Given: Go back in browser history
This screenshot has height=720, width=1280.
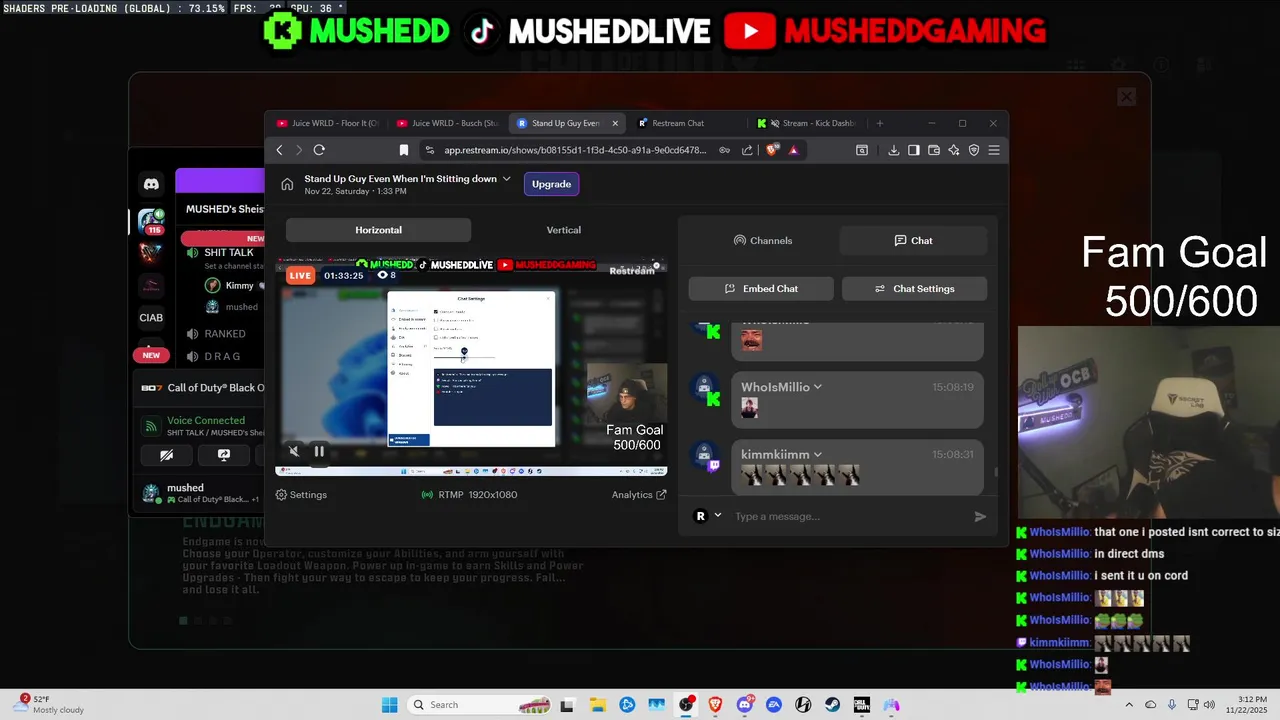Looking at the screenshot, I should [x=279, y=150].
